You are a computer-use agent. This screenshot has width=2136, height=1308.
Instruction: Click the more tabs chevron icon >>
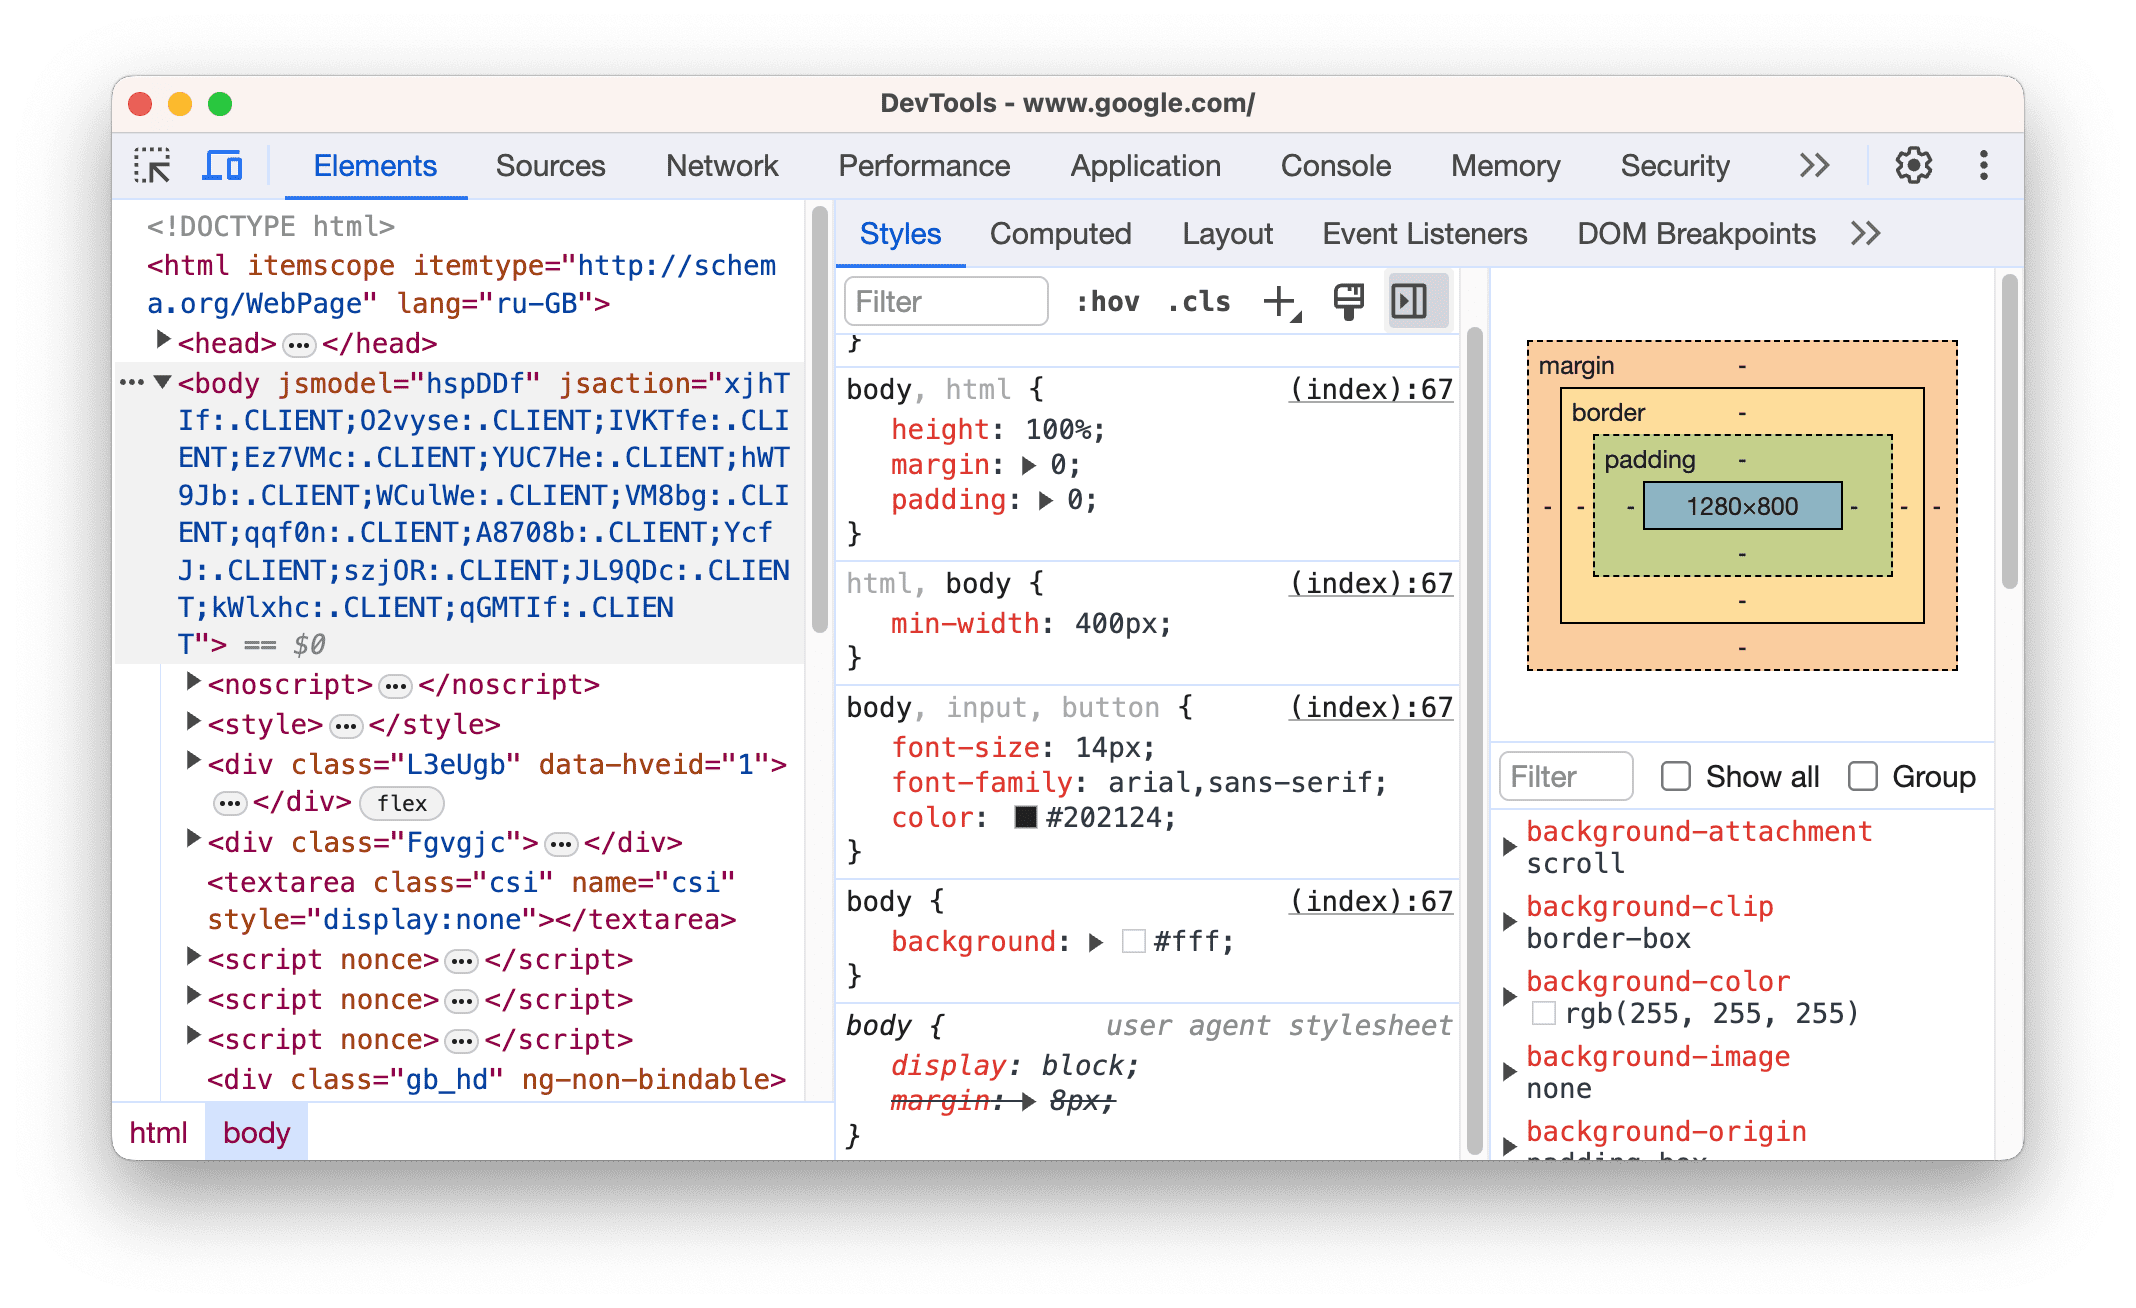(1820, 165)
